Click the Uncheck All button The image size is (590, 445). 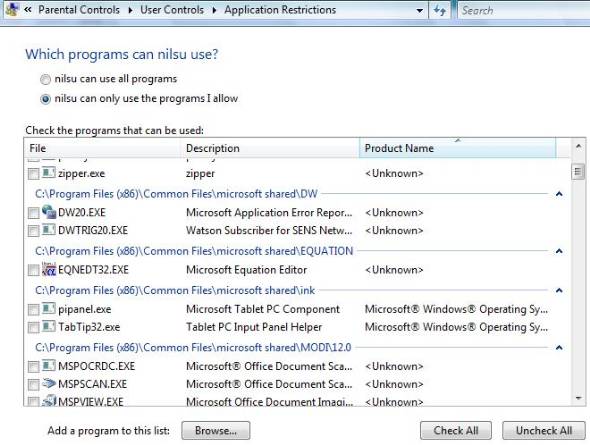pos(544,430)
